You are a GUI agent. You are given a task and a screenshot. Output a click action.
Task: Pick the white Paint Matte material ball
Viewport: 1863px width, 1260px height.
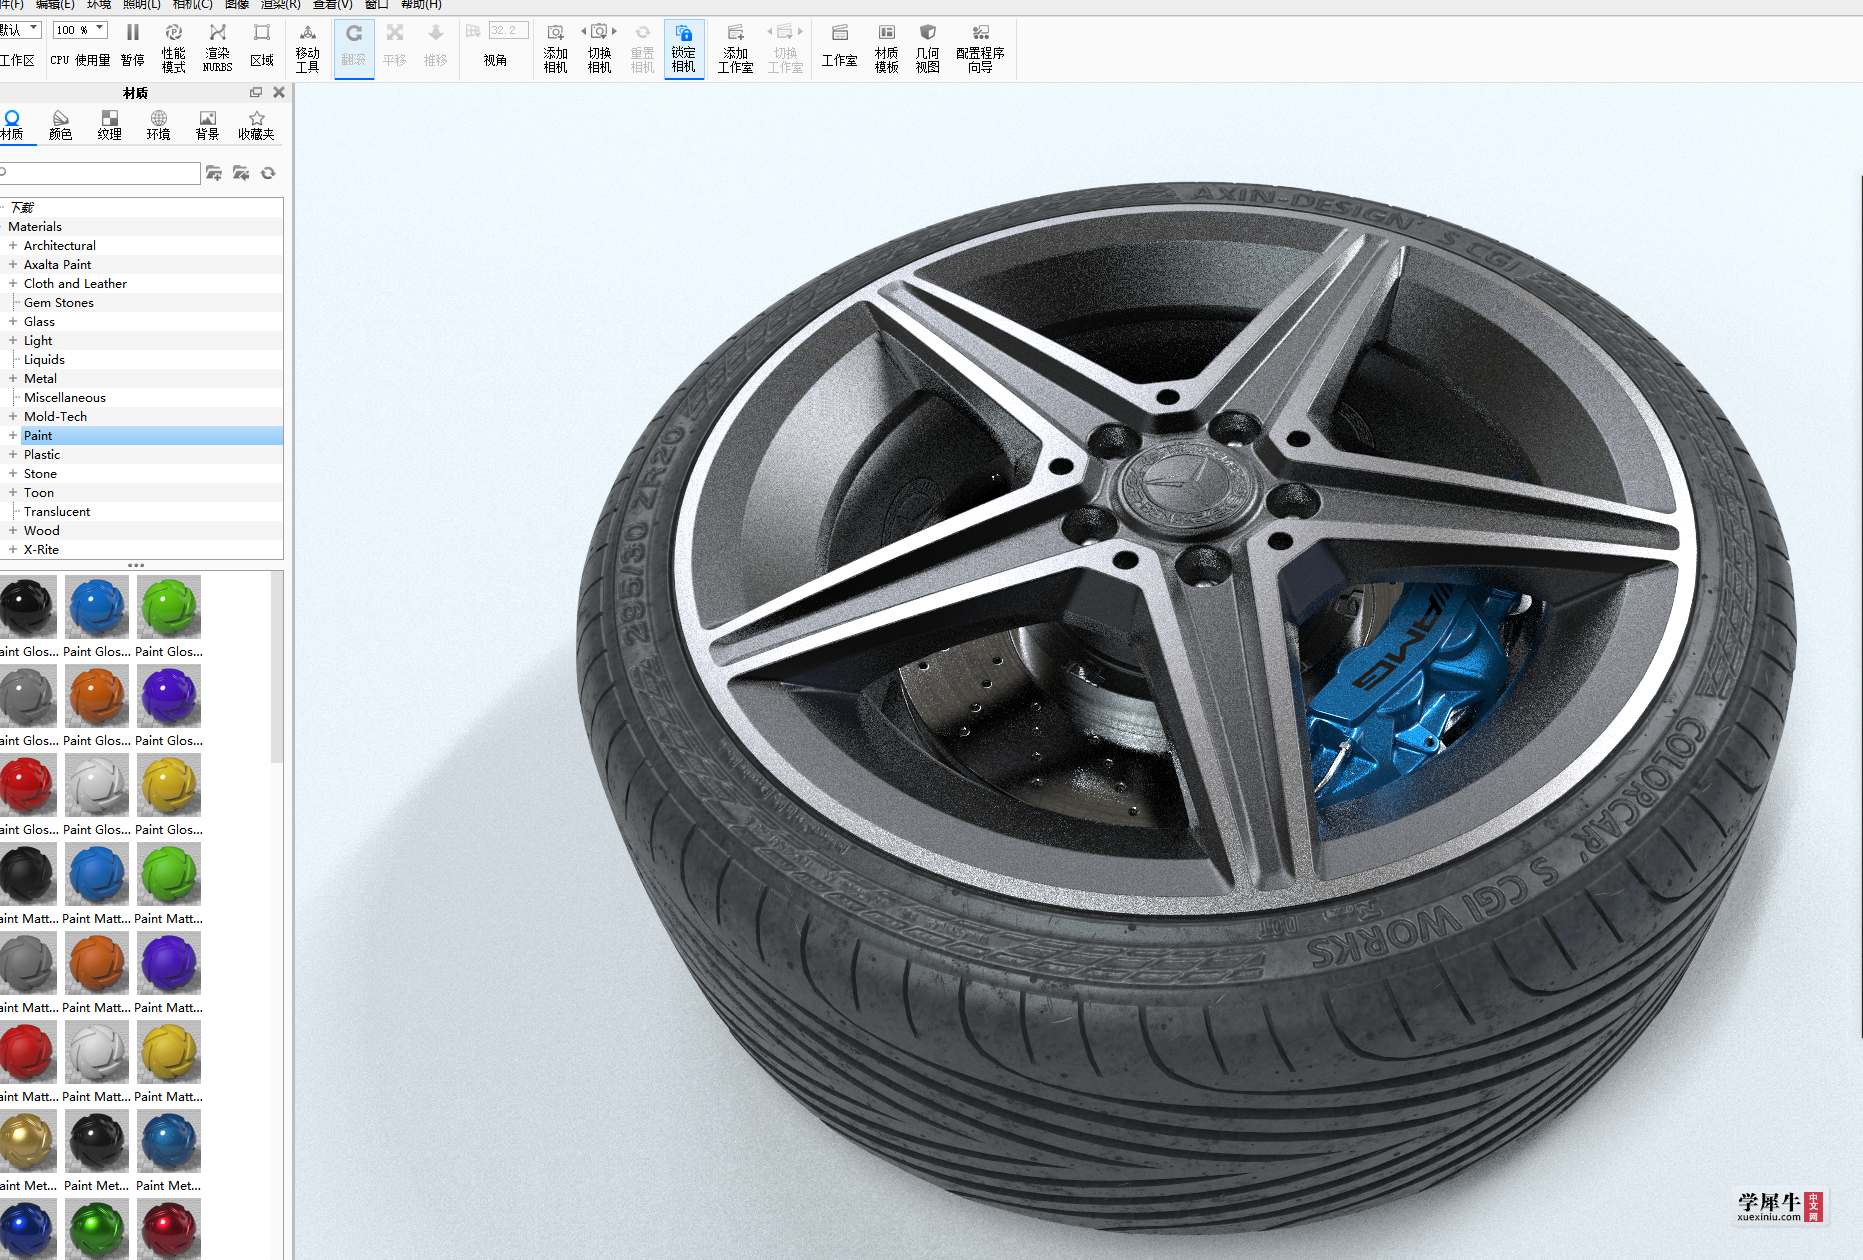(97, 1051)
